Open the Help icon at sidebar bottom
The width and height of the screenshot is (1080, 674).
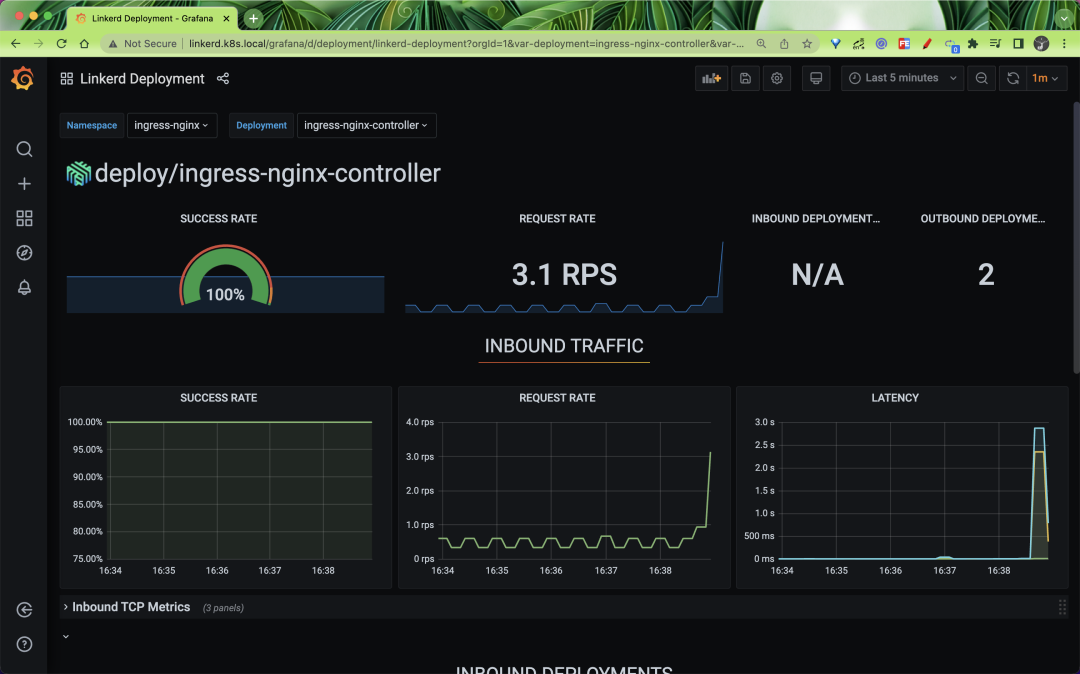tap(23, 644)
